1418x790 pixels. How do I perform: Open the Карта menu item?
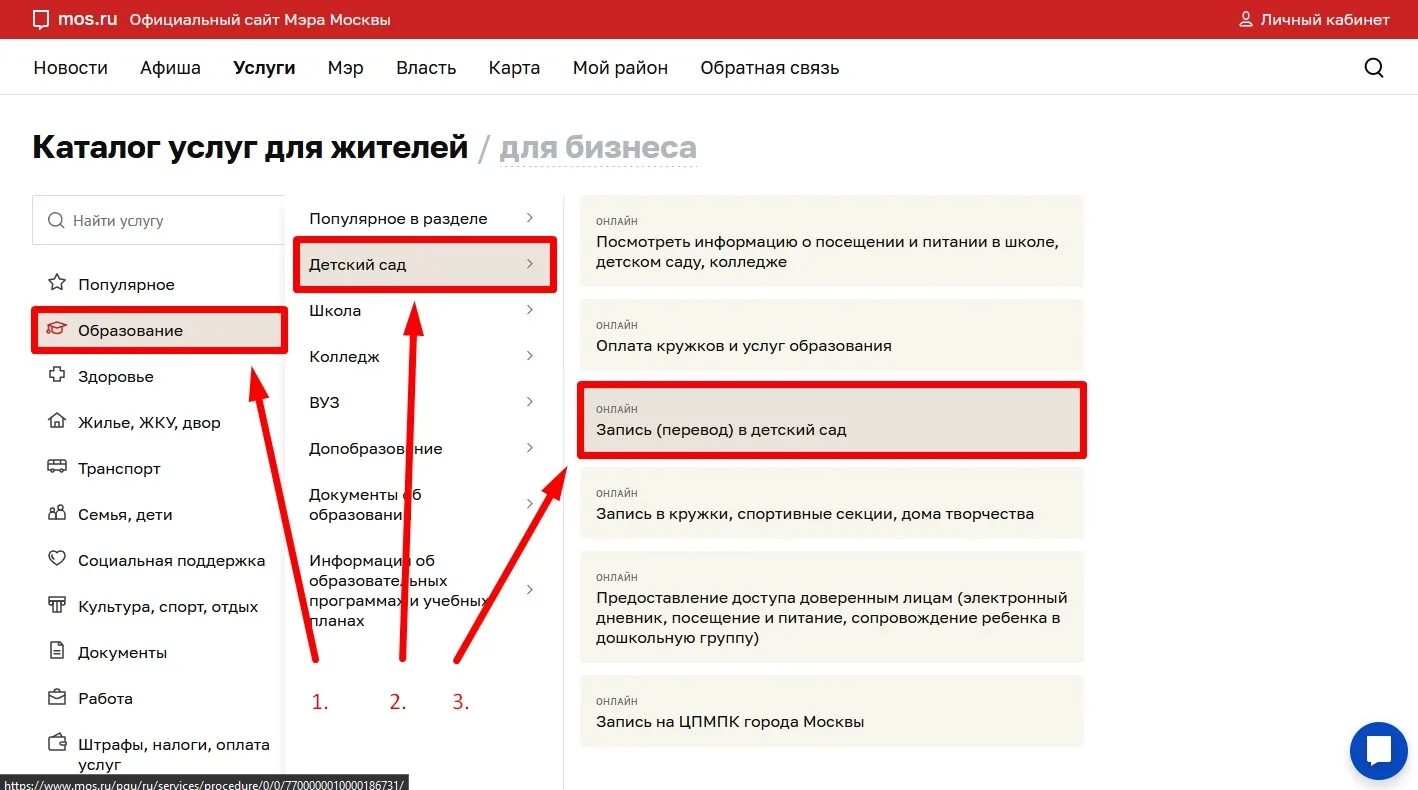[514, 68]
